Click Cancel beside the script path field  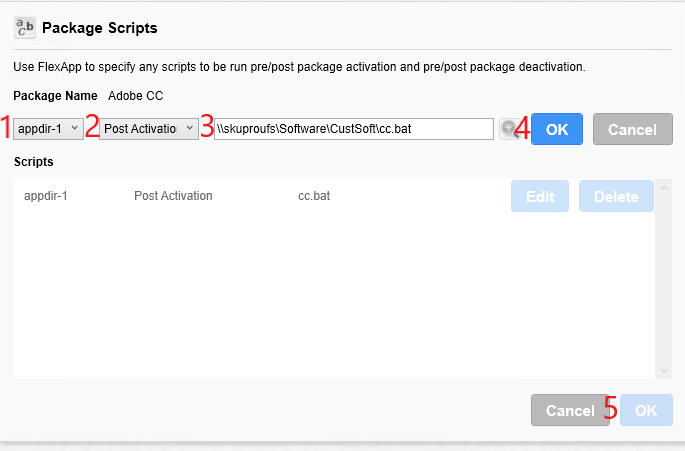(633, 129)
